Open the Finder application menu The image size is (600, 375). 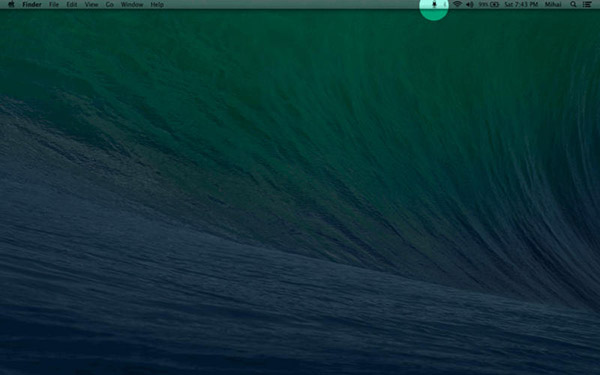pyautogui.click(x=32, y=5)
